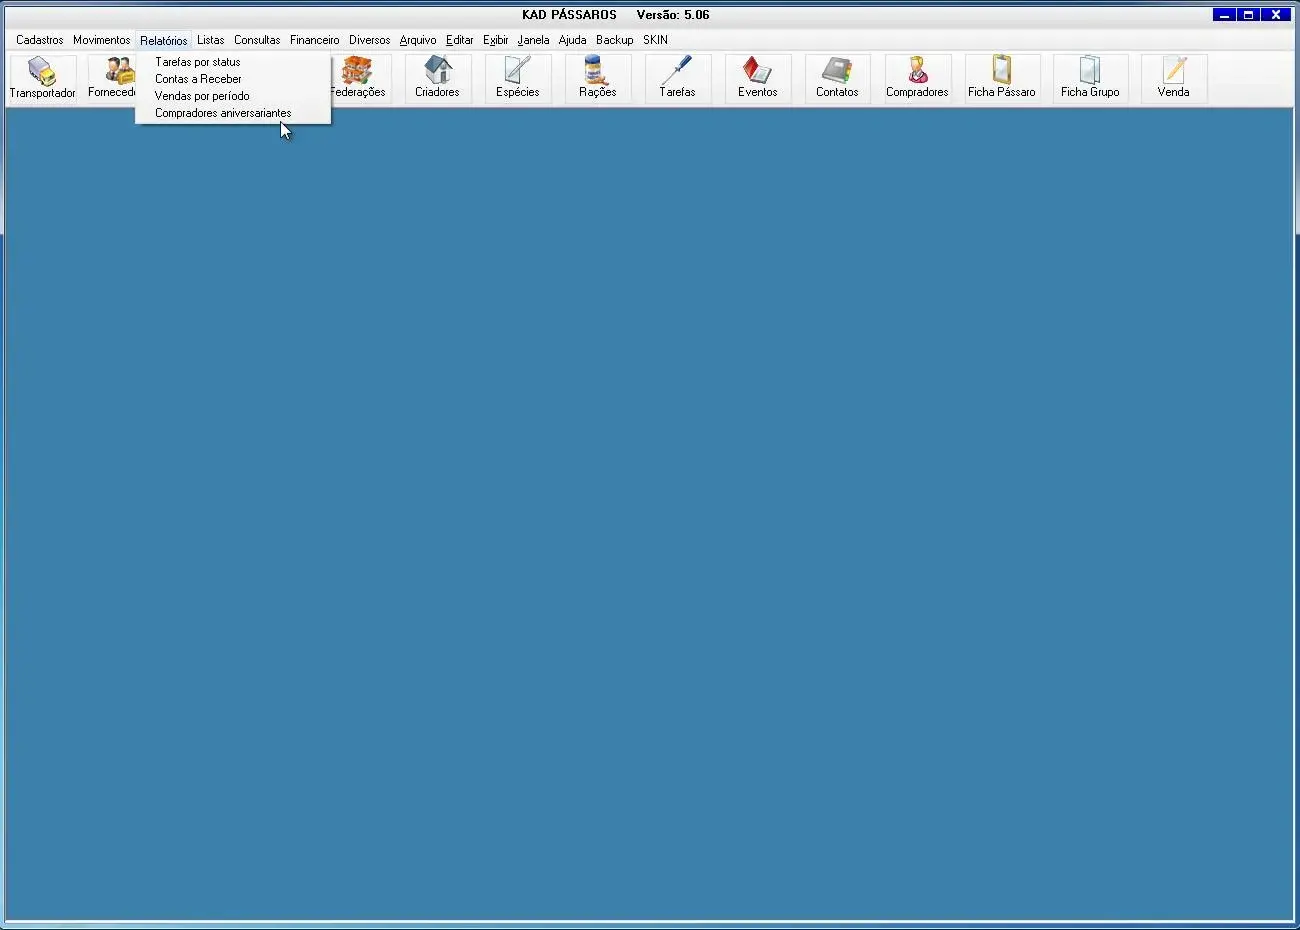This screenshot has width=1300, height=930.
Task: Select Tarefas por status report
Action: (198, 62)
